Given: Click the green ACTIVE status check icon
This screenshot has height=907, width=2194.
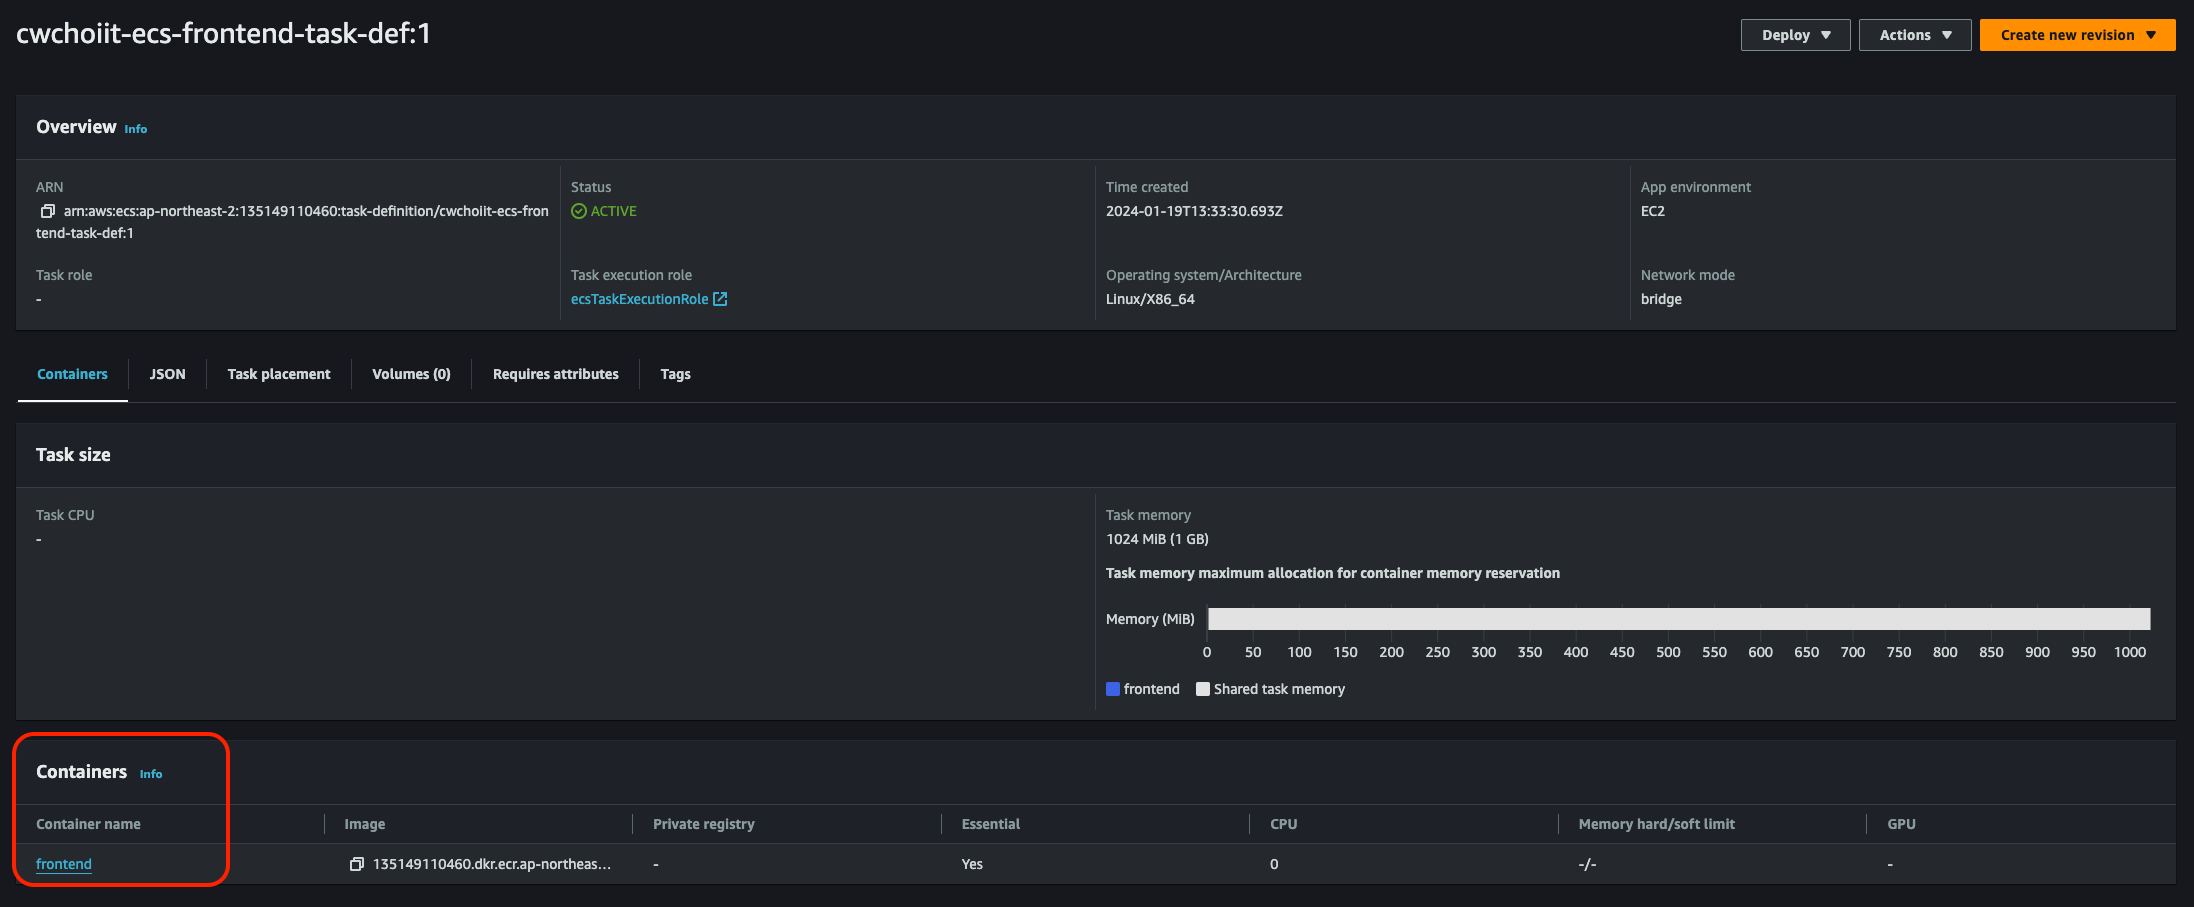Looking at the screenshot, I should click(x=579, y=211).
